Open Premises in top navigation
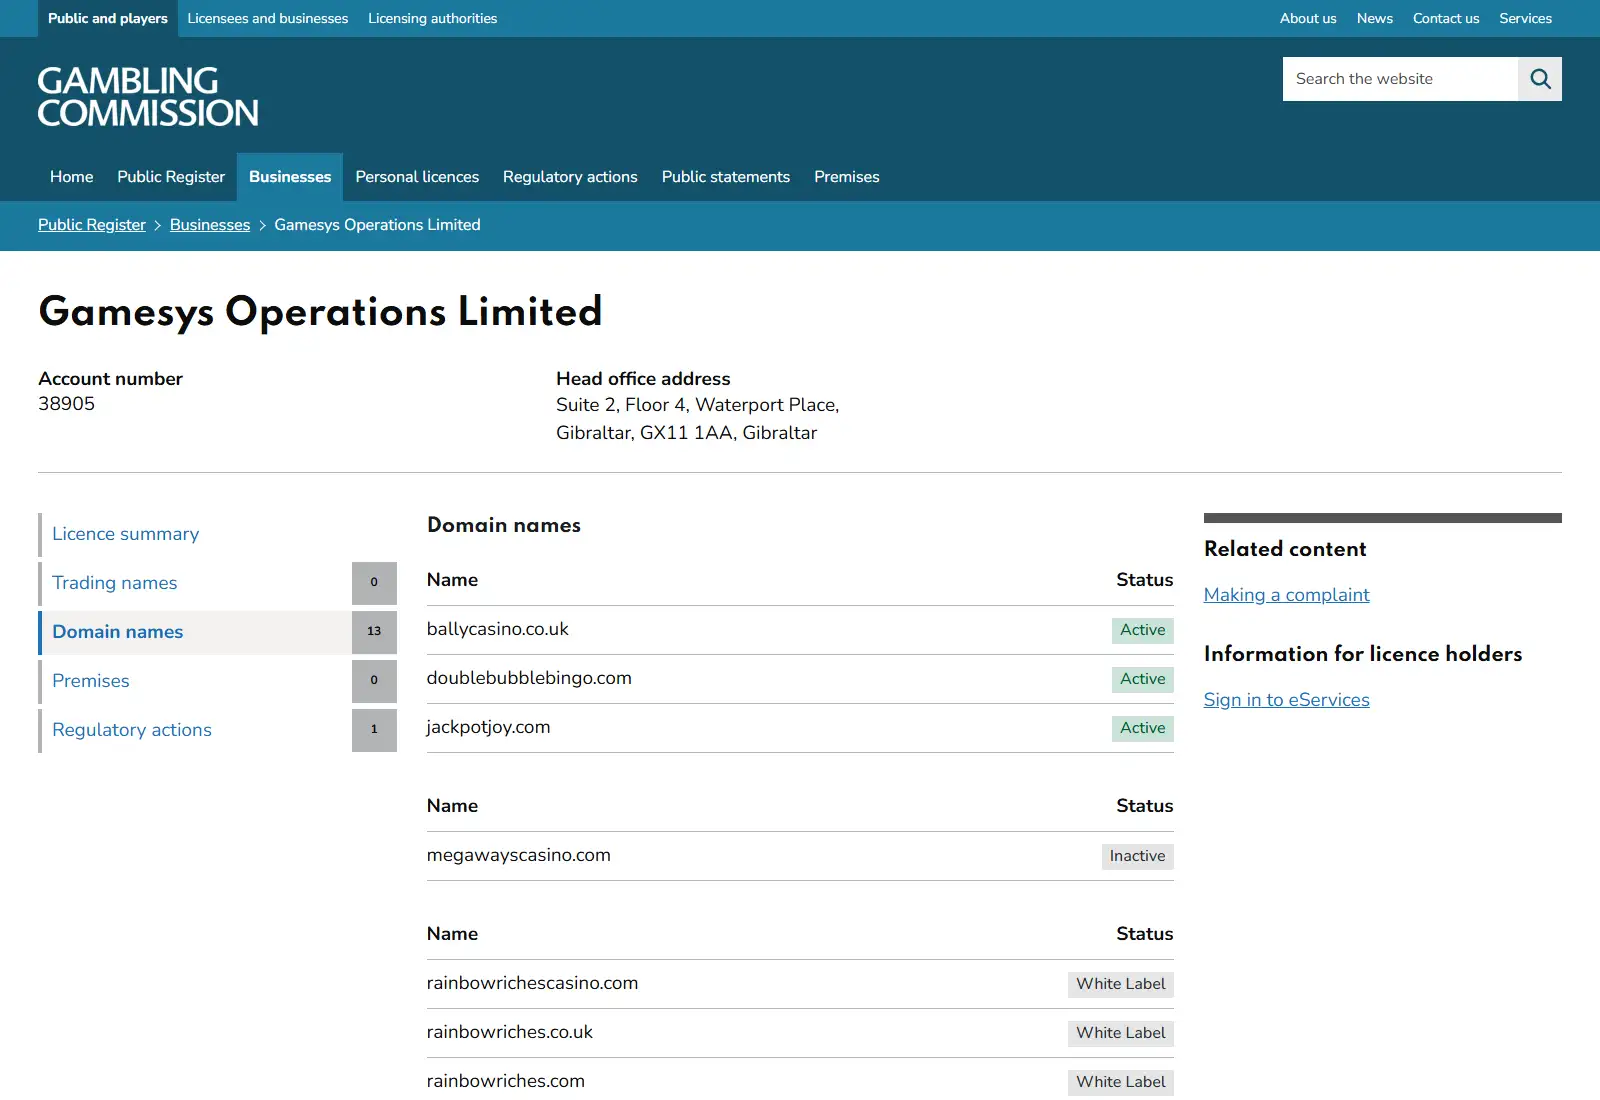Viewport: 1600px width, 1100px height. 847,177
